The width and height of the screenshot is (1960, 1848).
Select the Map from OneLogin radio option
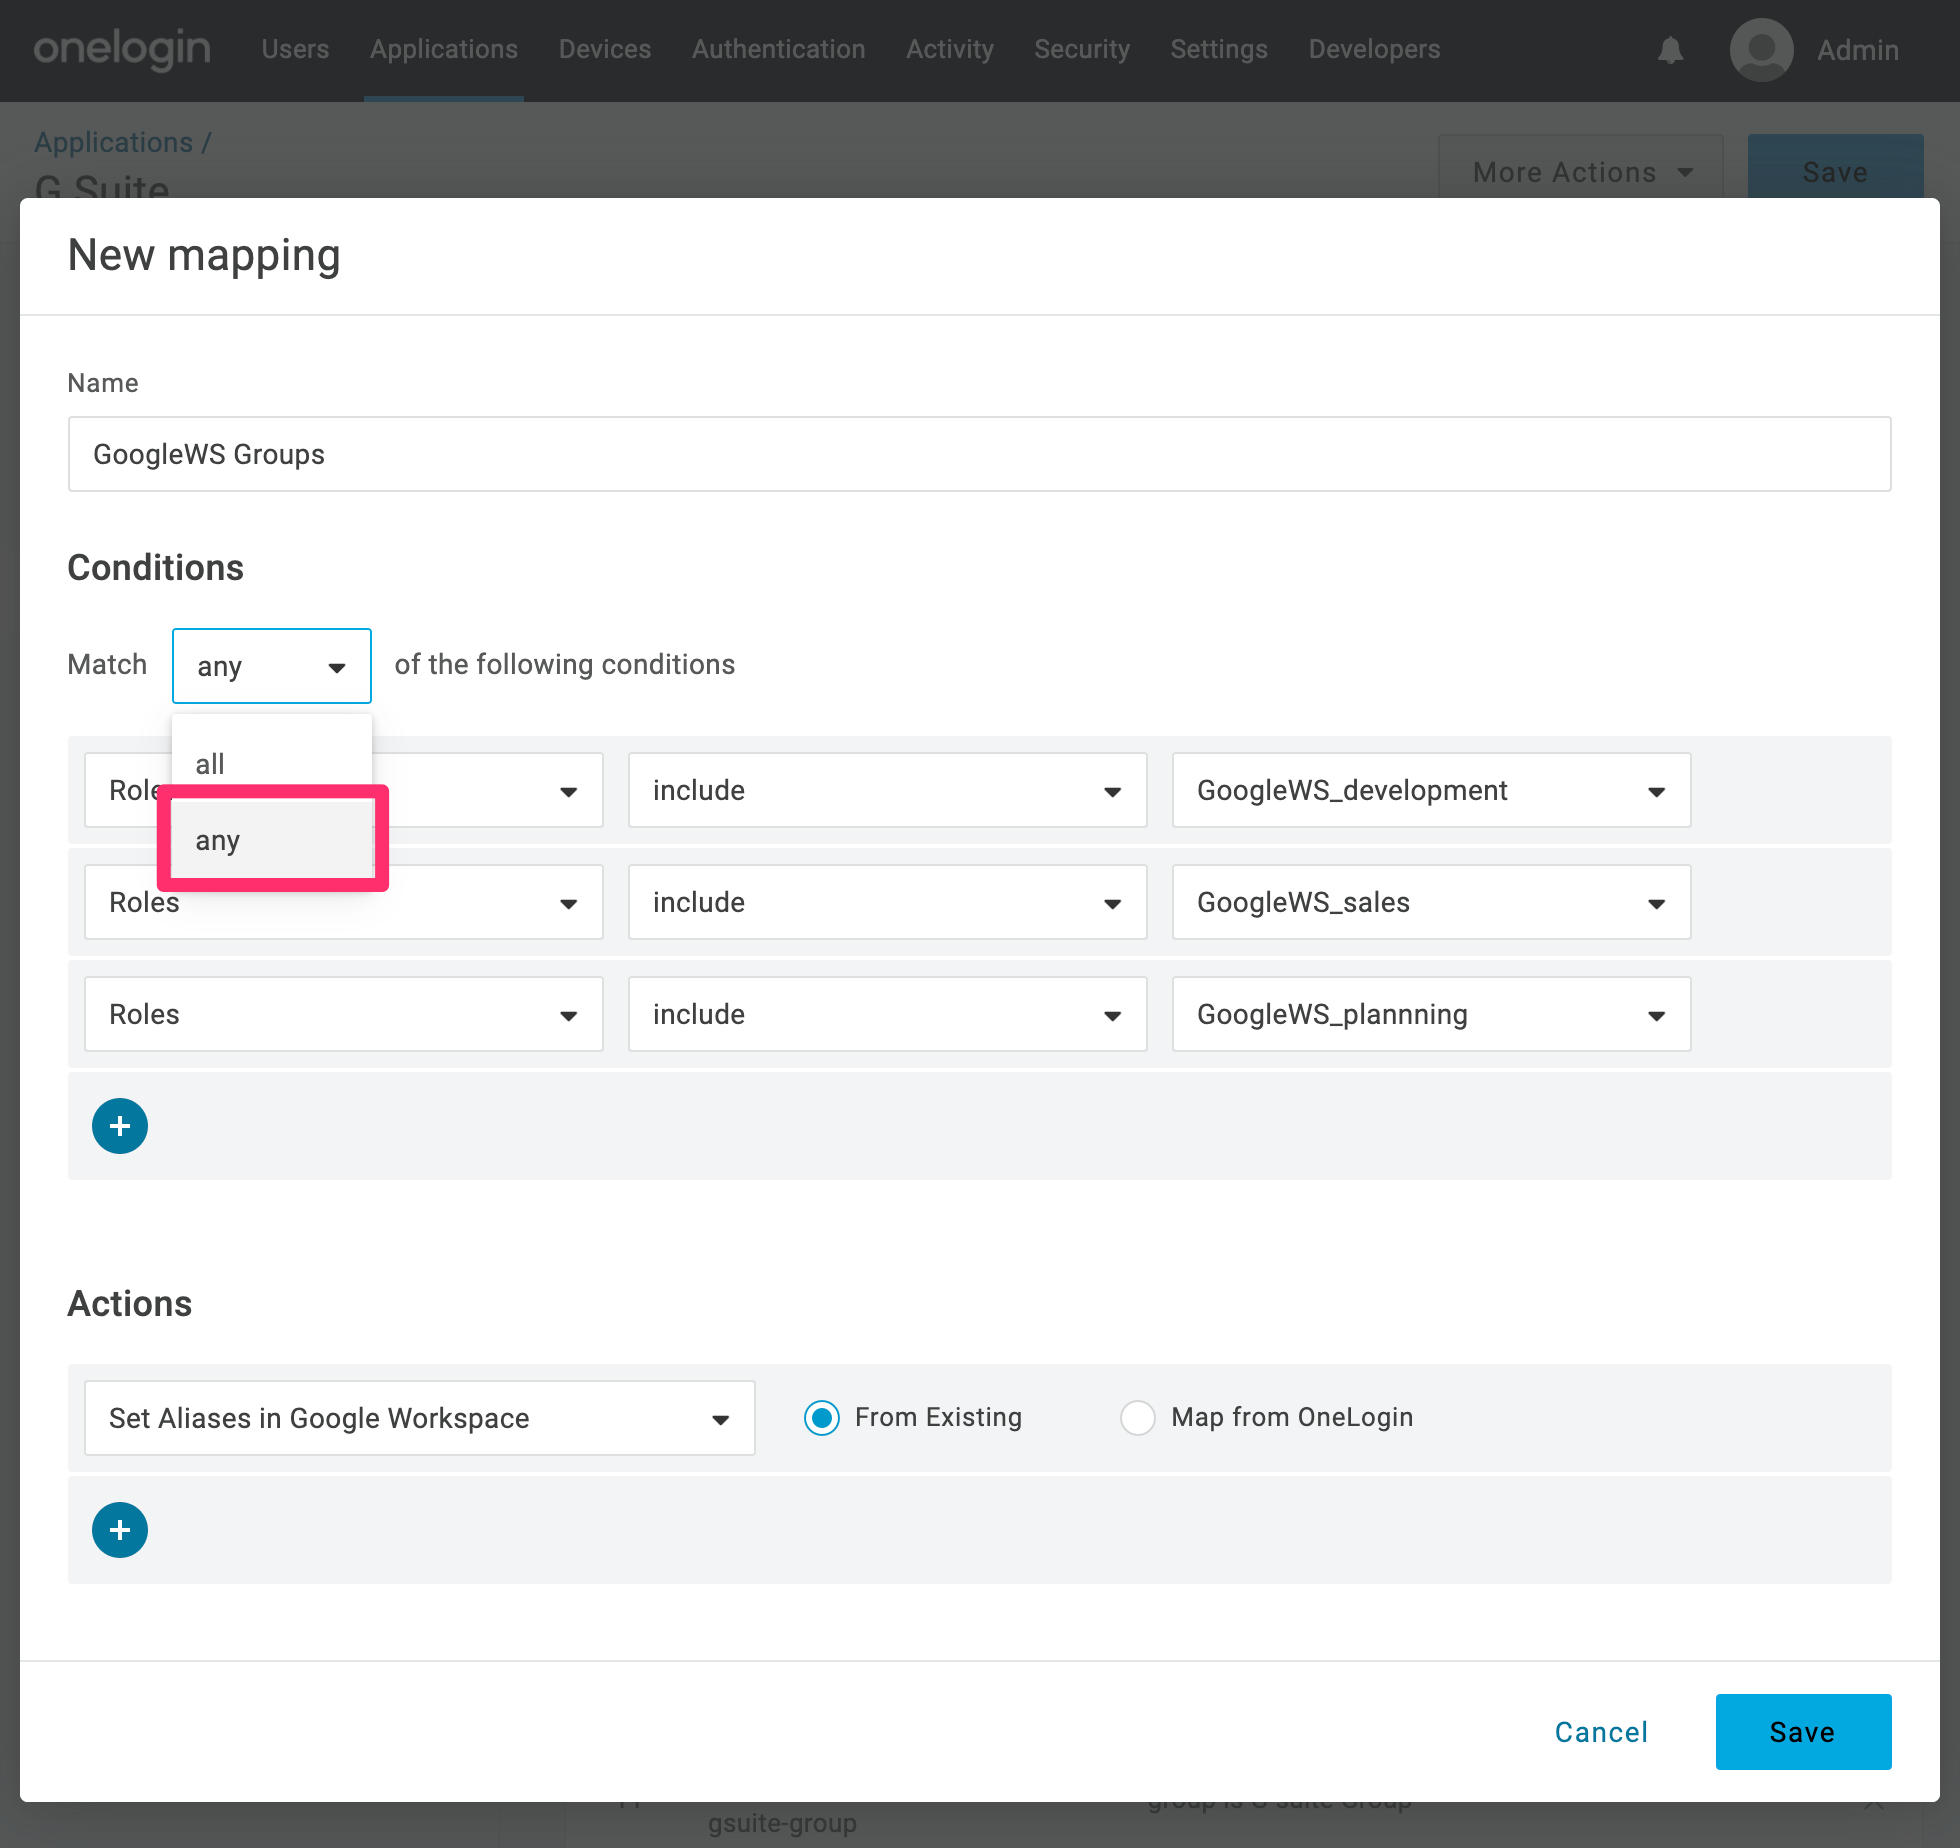[1138, 1418]
